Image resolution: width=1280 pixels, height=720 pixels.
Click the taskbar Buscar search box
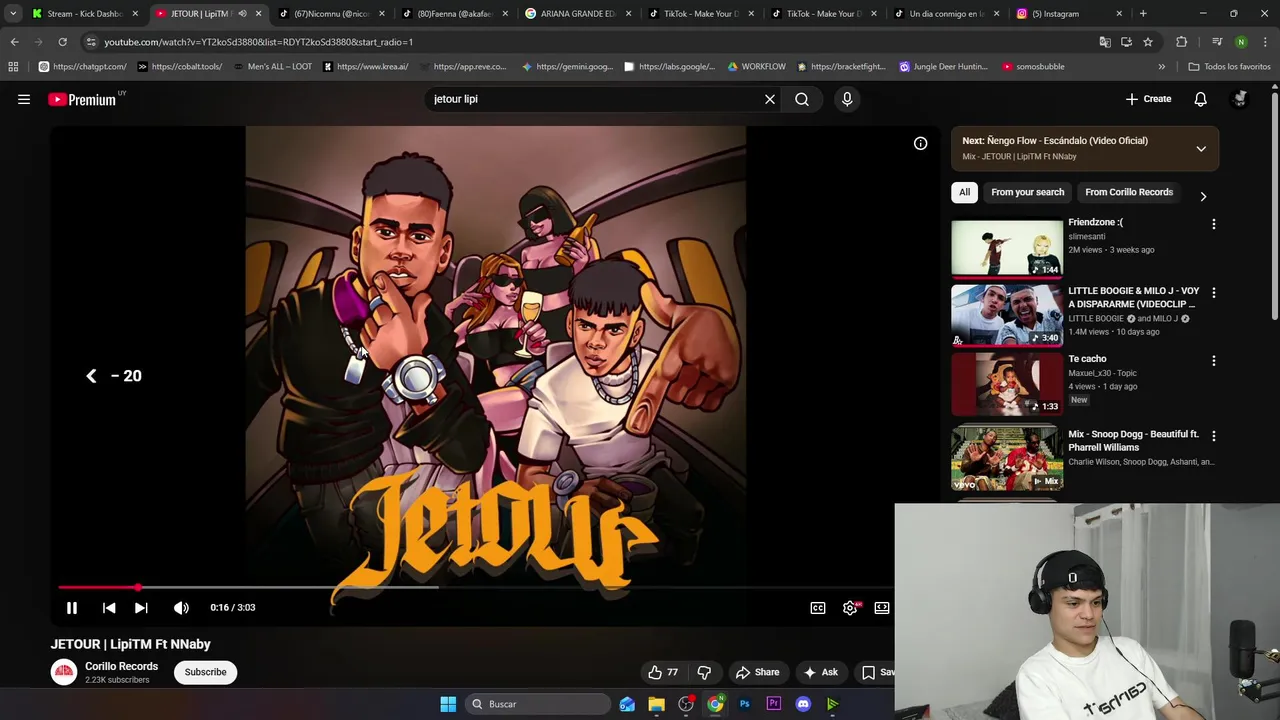coord(538,704)
